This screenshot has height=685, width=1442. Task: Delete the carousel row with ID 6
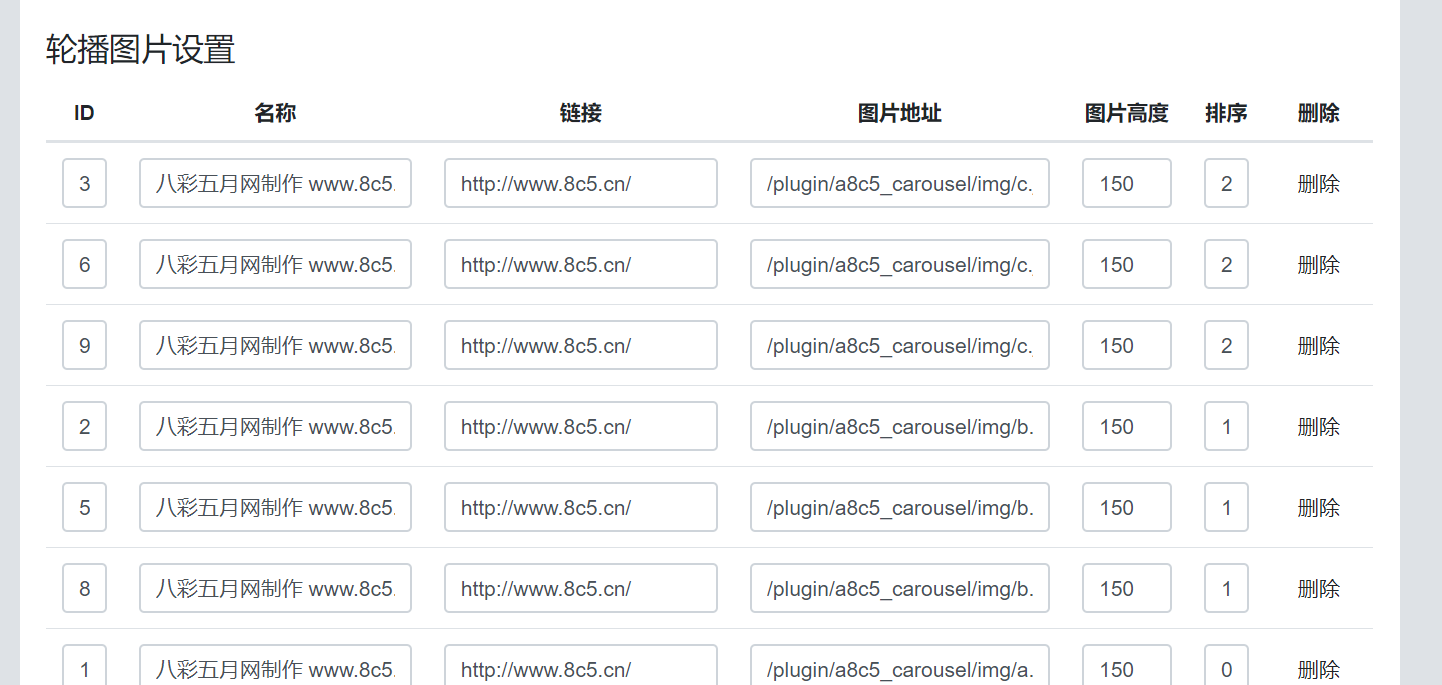1318,264
